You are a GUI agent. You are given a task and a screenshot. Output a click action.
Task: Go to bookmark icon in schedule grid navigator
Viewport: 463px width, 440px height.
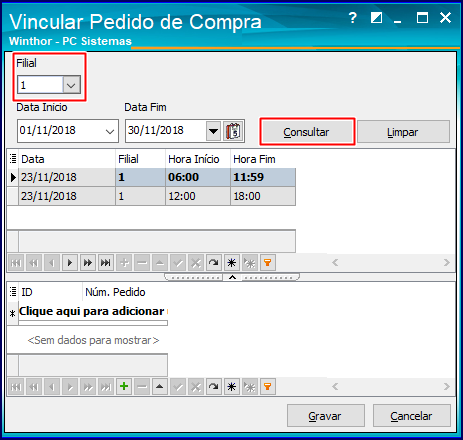(x=250, y=263)
